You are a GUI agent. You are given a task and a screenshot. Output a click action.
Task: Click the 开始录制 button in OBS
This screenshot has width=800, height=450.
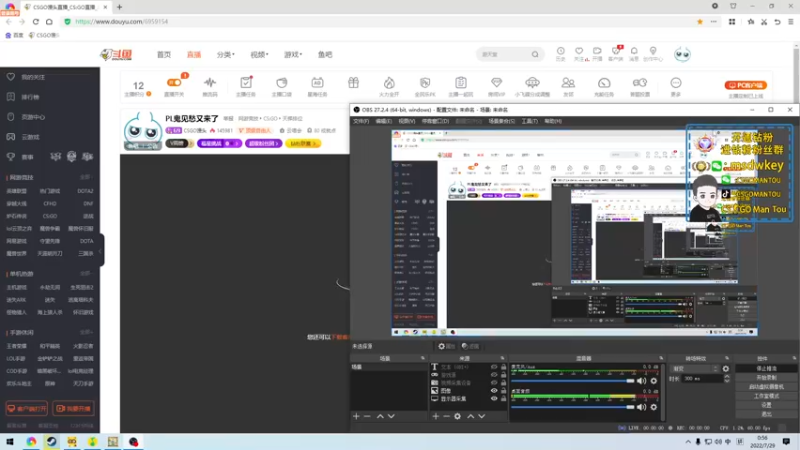766,378
